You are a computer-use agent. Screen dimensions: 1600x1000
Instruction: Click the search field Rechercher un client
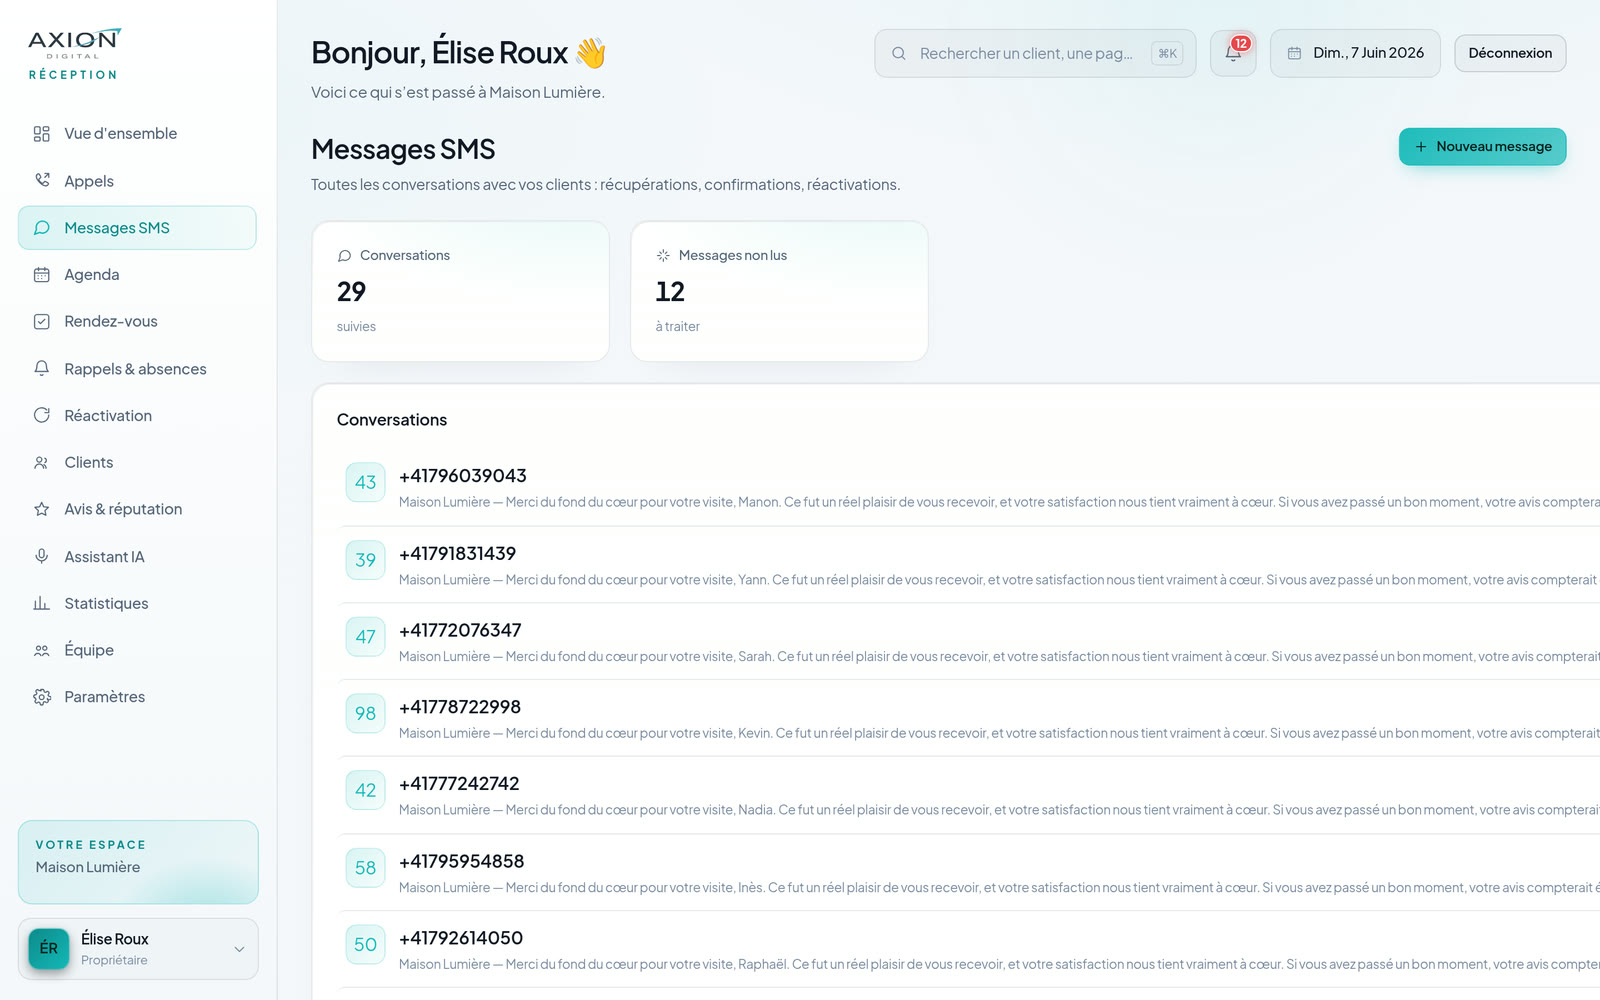1035,53
